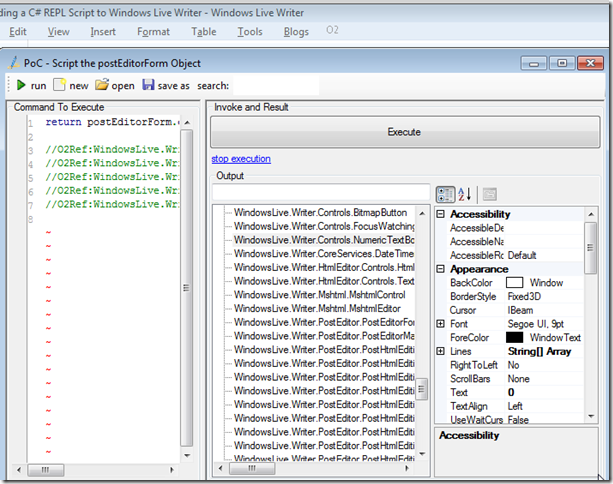The image size is (613, 484).
Task: Open the O2 menu
Action: coord(332,30)
